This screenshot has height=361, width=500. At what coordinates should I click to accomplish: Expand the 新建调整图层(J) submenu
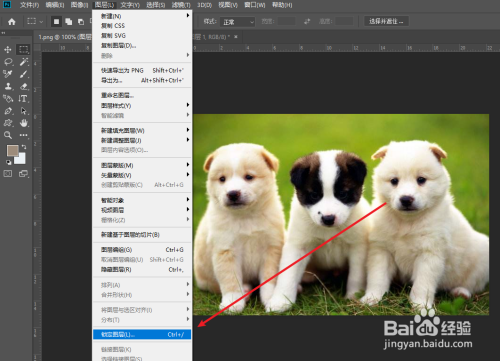coord(142,140)
